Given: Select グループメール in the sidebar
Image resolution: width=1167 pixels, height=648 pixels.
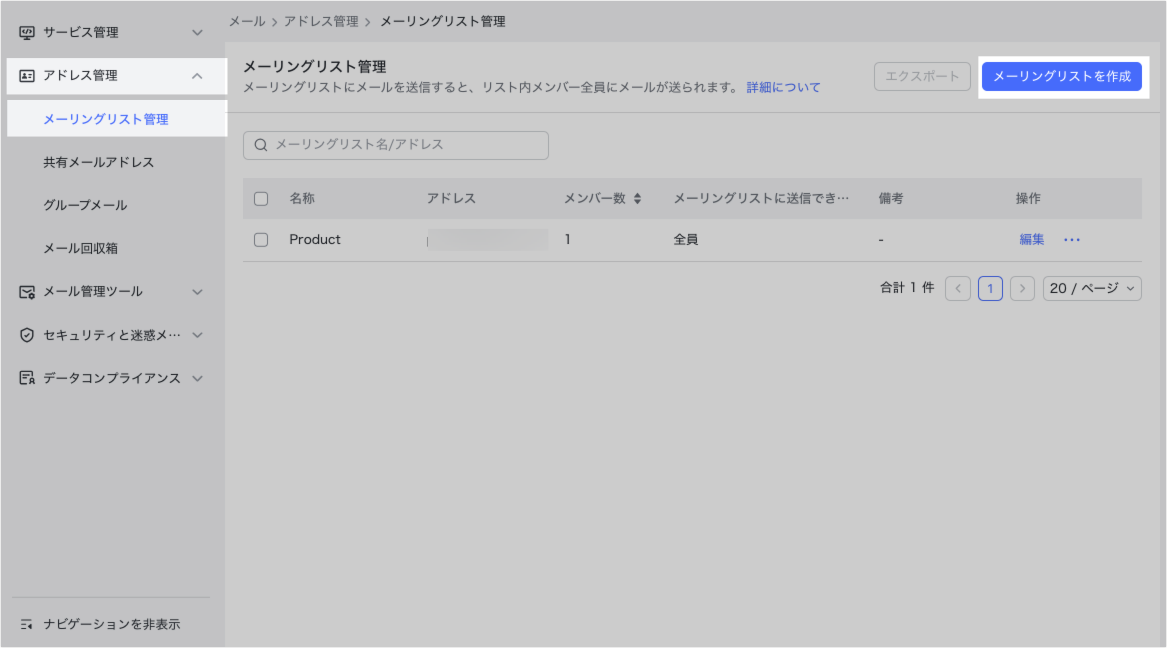Looking at the screenshot, I should (85, 205).
